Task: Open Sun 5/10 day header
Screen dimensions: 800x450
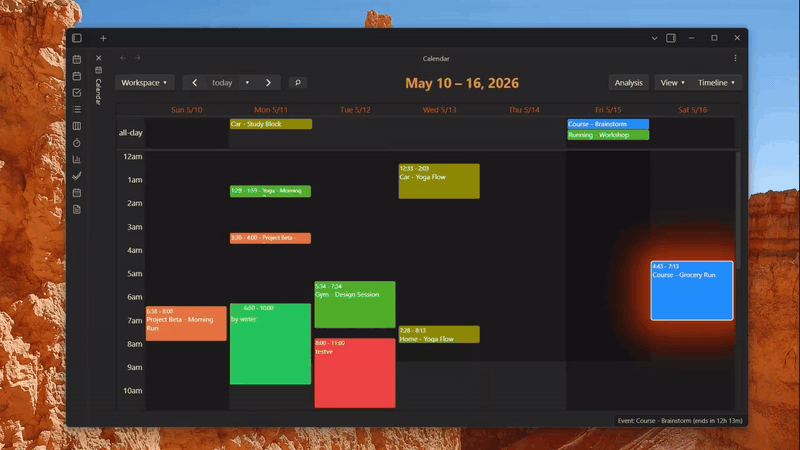Action: [187, 110]
